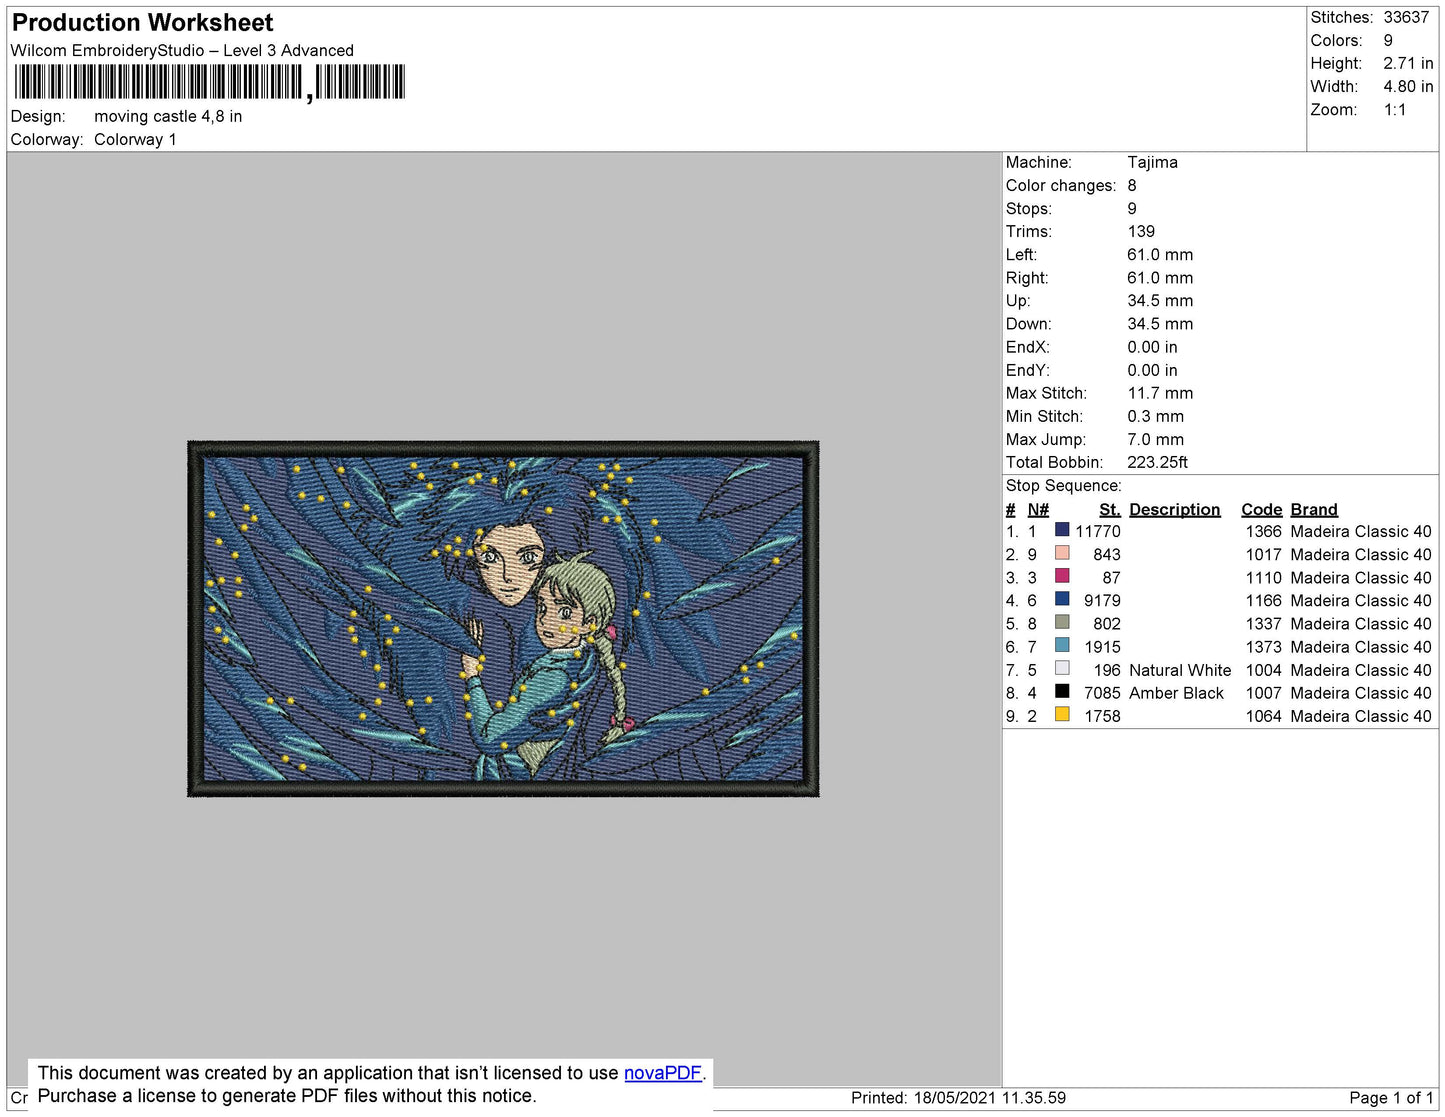Click the Colors count value 9

click(1388, 40)
